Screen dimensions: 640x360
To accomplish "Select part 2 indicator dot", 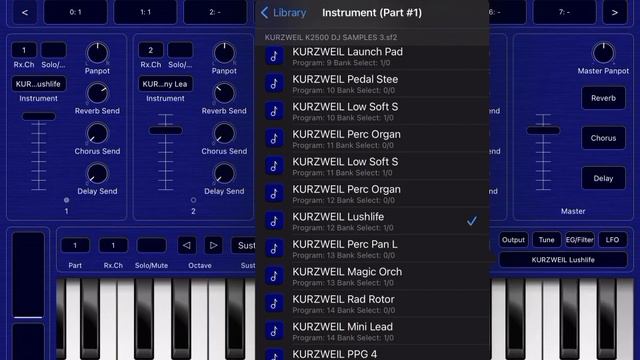I will pyautogui.click(x=193, y=200).
